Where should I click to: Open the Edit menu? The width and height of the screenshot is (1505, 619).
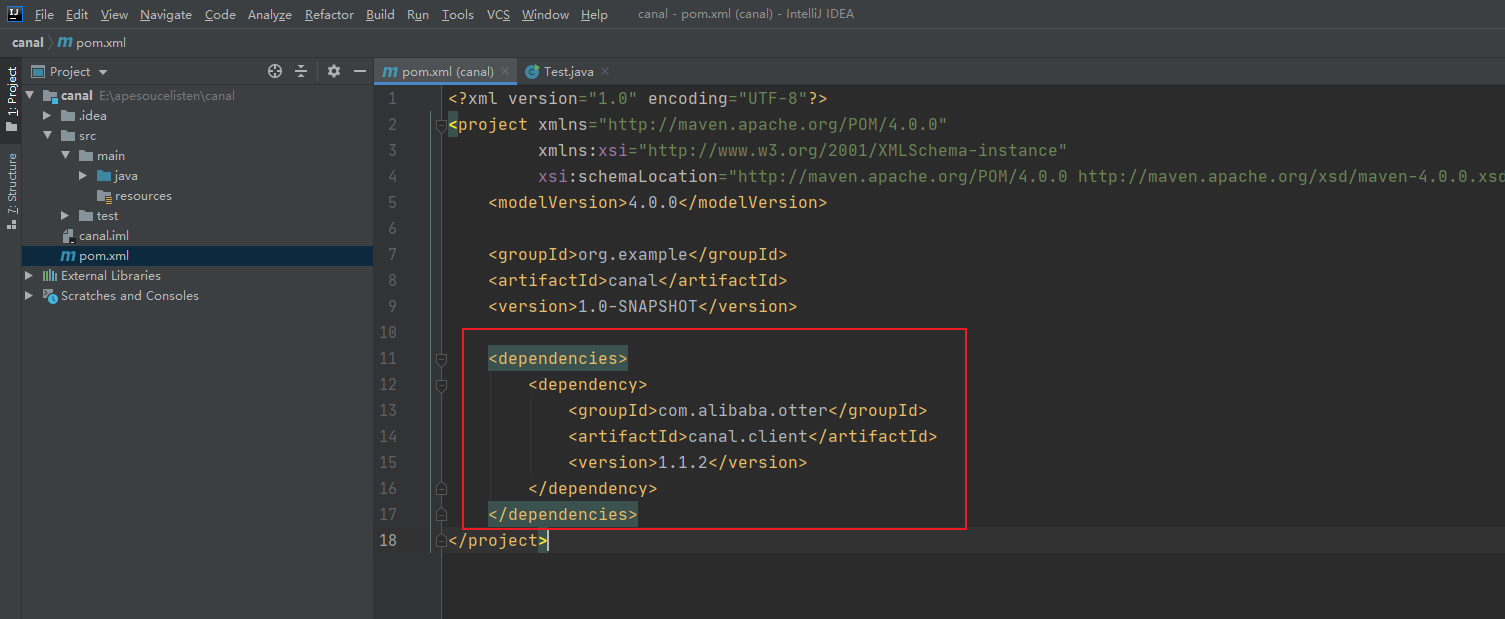click(x=77, y=15)
